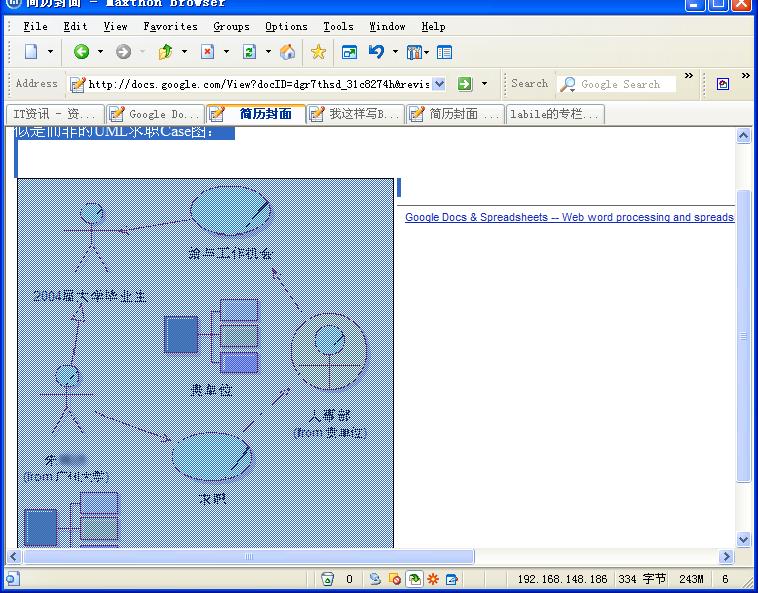Open the Edit menu
The image size is (758, 593).
pos(75,26)
